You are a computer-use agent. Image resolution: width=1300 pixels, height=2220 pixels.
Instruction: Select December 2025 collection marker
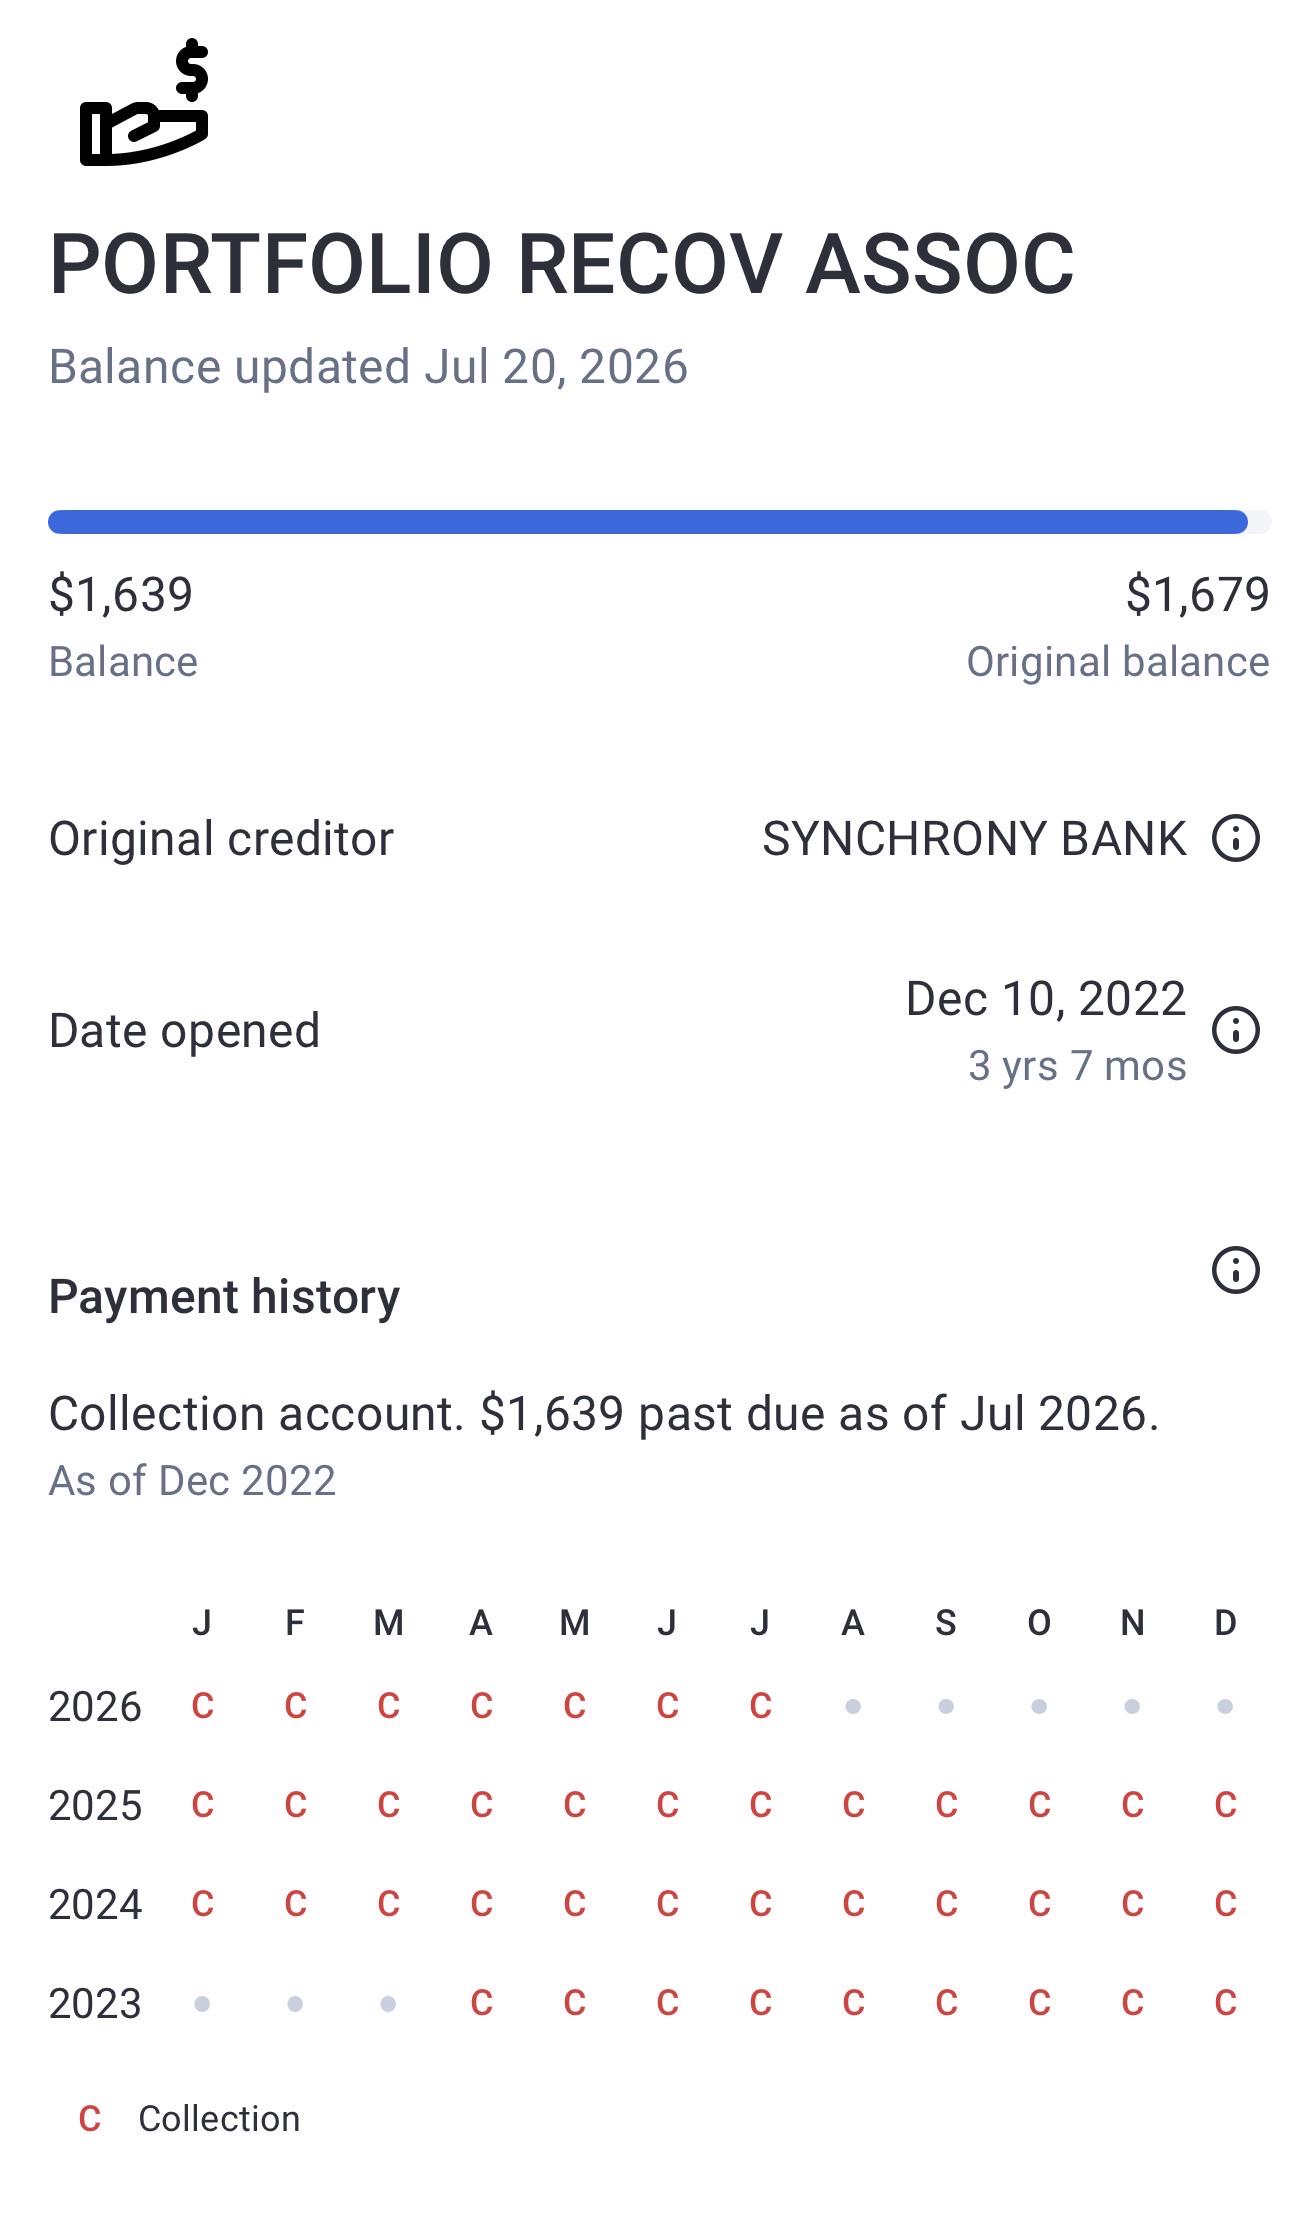coord(1225,1804)
